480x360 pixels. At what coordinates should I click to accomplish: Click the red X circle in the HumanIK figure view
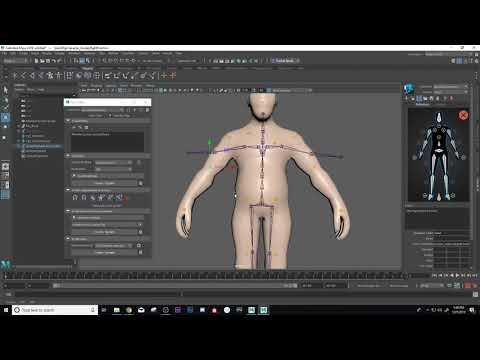pos(463,115)
